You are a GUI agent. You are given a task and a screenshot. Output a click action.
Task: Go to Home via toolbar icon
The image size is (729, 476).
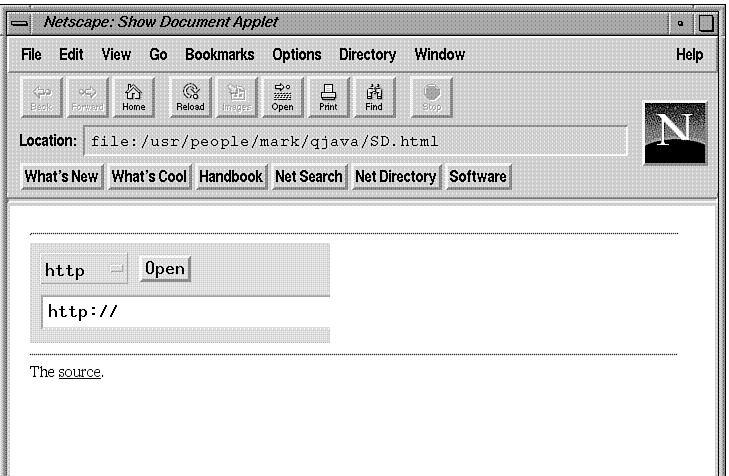[133, 96]
